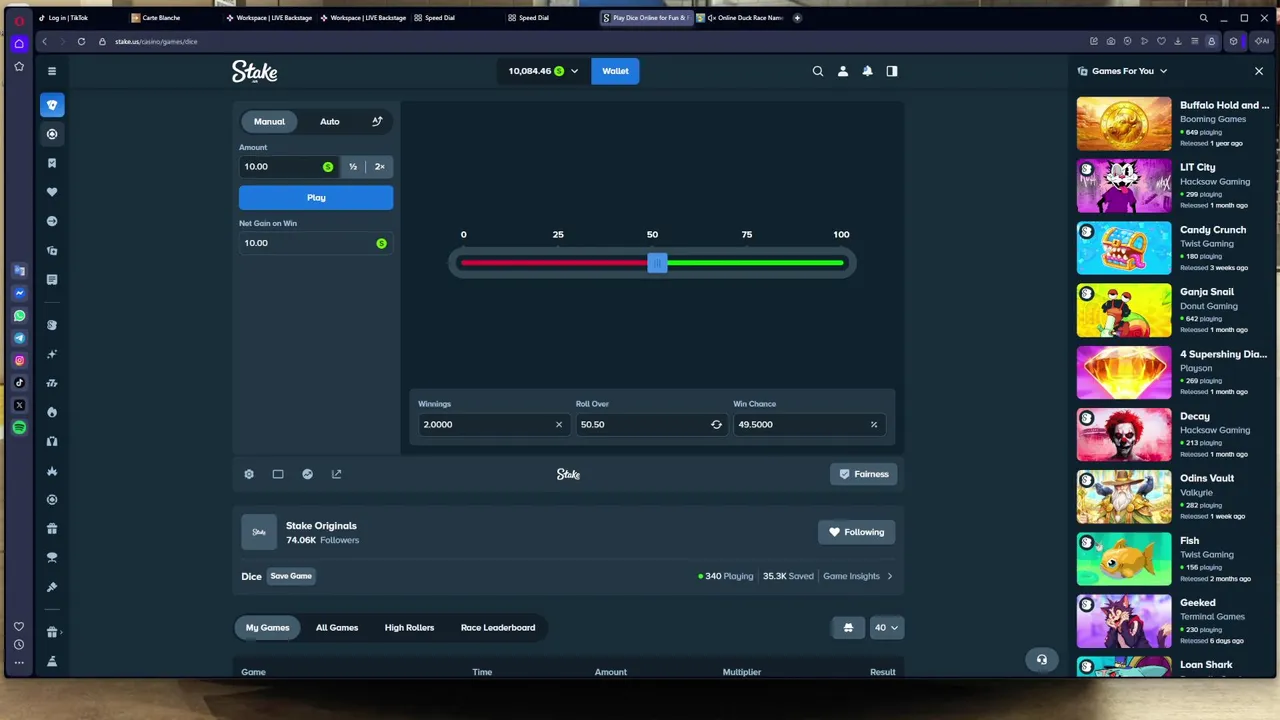Click the Roll Over swap icon
Image resolution: width=1280 pixels, height=720 pixels.
716,424
